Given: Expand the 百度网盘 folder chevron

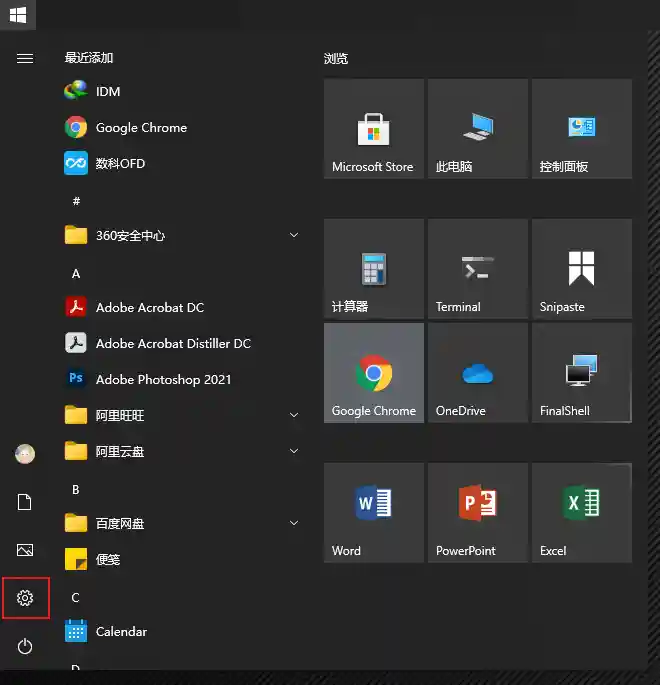Looking at the screenshot, I should (294, 523).
